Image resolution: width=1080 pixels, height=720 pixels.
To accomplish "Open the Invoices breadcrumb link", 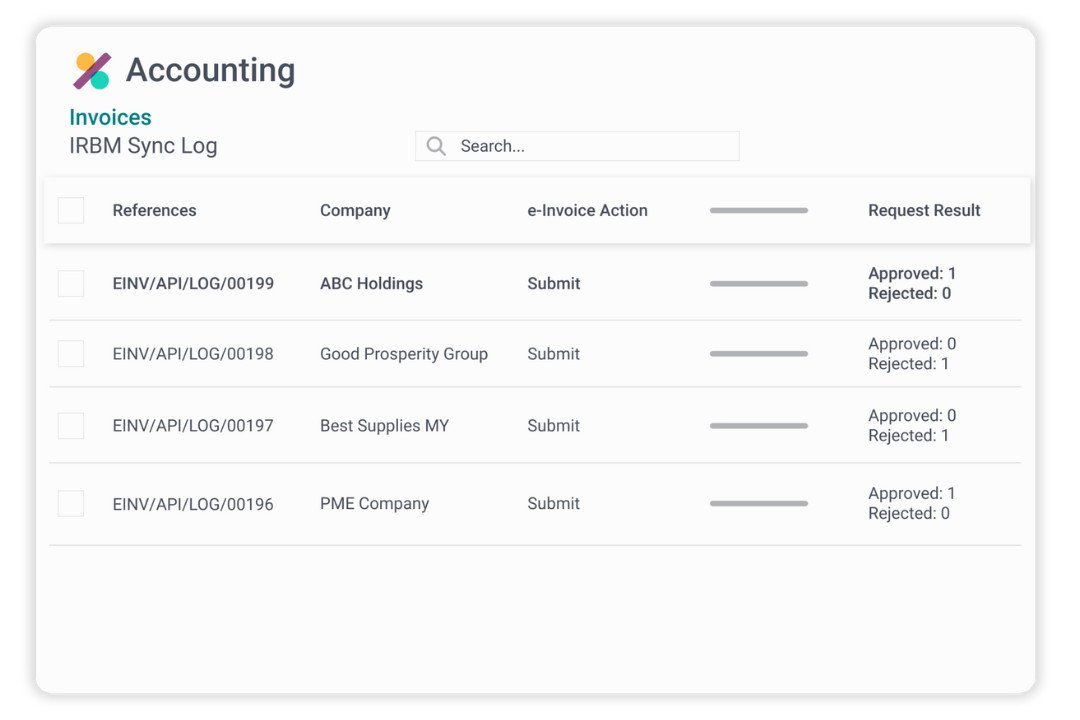I will click(110, 117).
